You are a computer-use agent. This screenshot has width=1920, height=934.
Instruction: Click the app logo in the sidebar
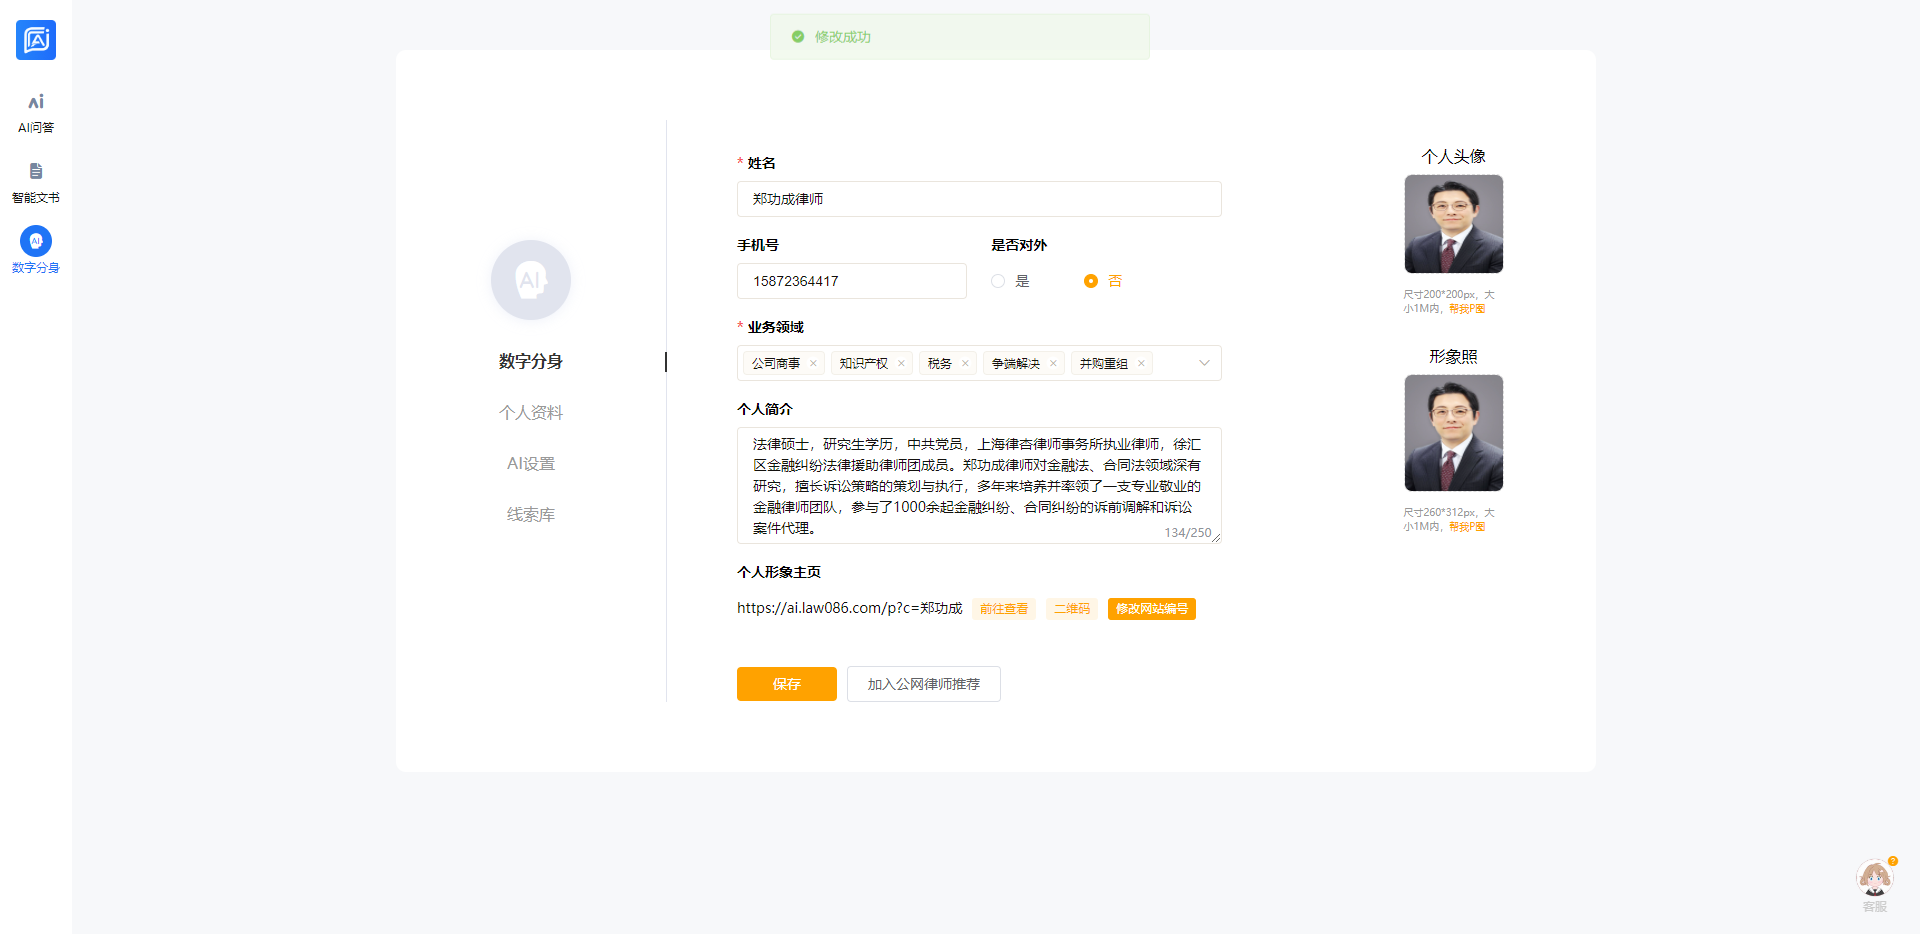point(36,40)
